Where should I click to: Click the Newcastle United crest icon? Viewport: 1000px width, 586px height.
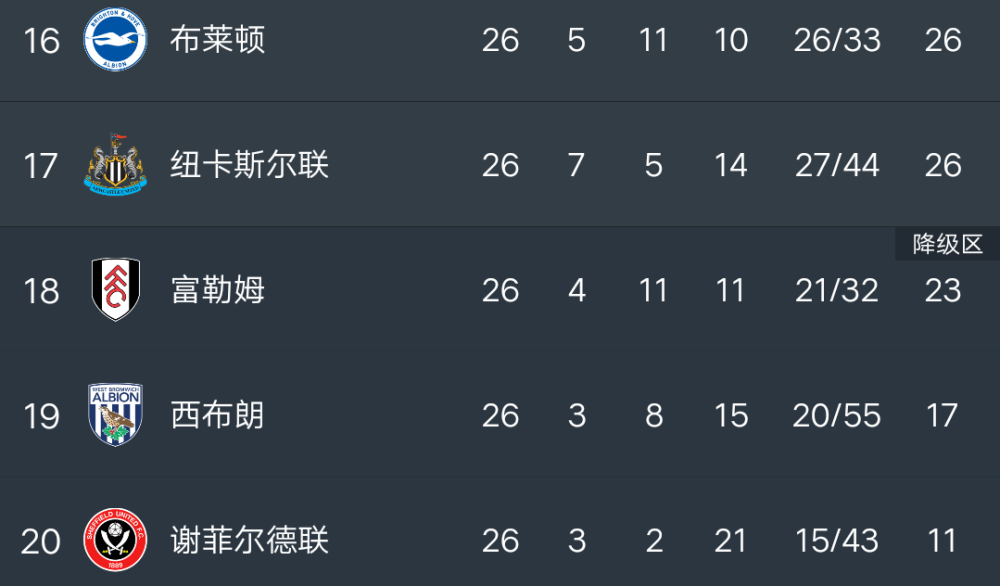(x=115, y=164)
